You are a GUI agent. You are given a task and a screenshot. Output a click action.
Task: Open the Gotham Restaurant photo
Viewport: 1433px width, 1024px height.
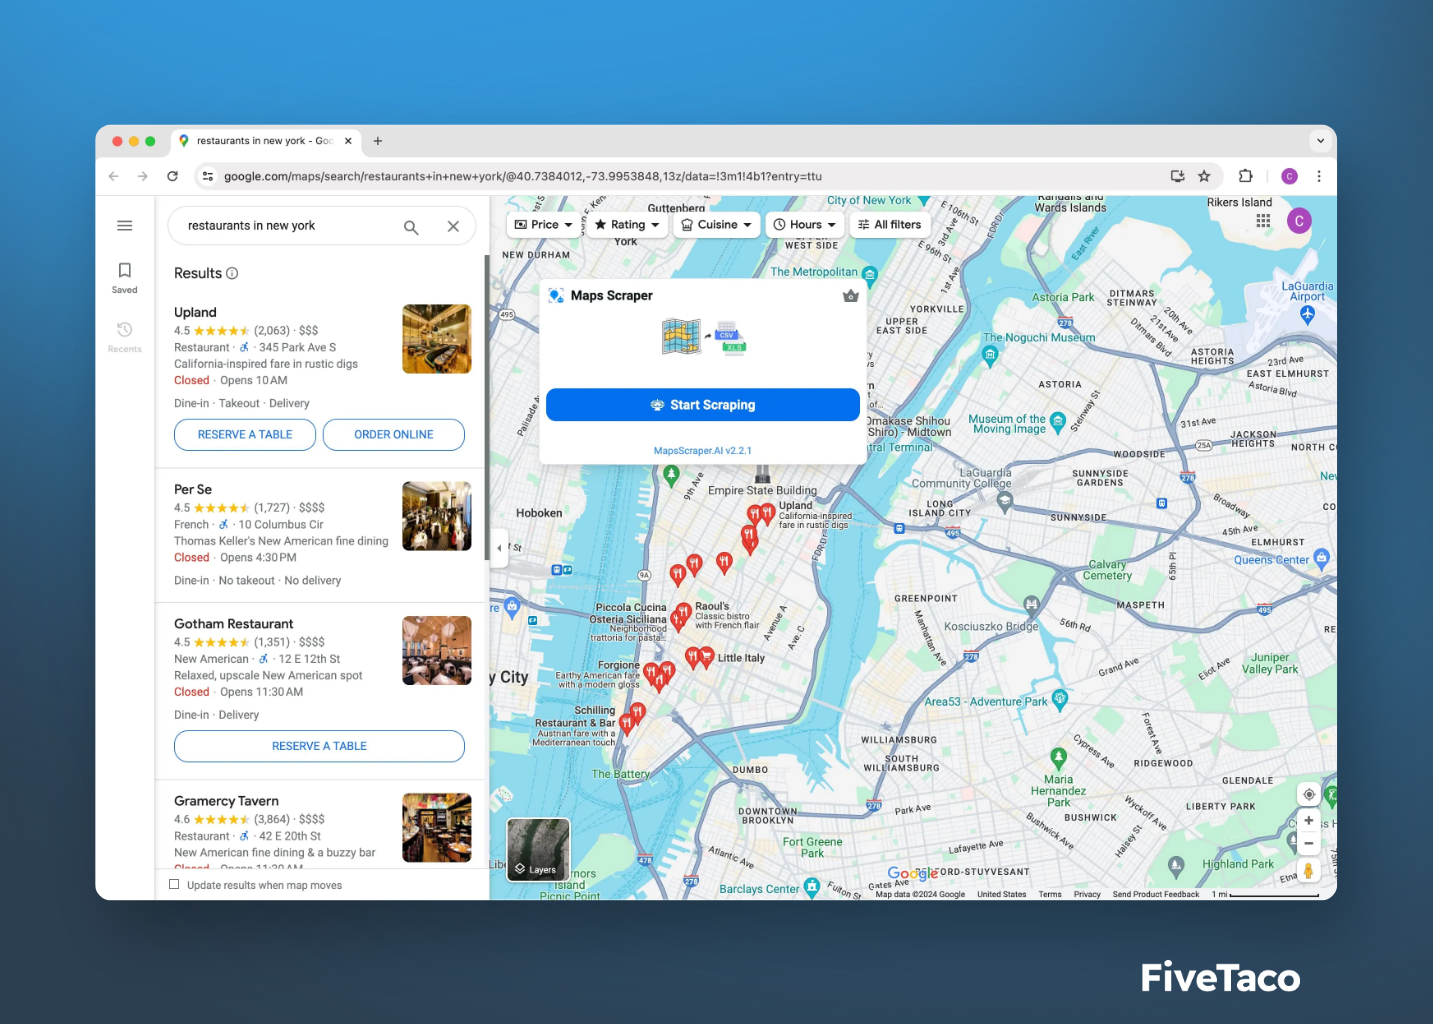click(x=437, y=650)
